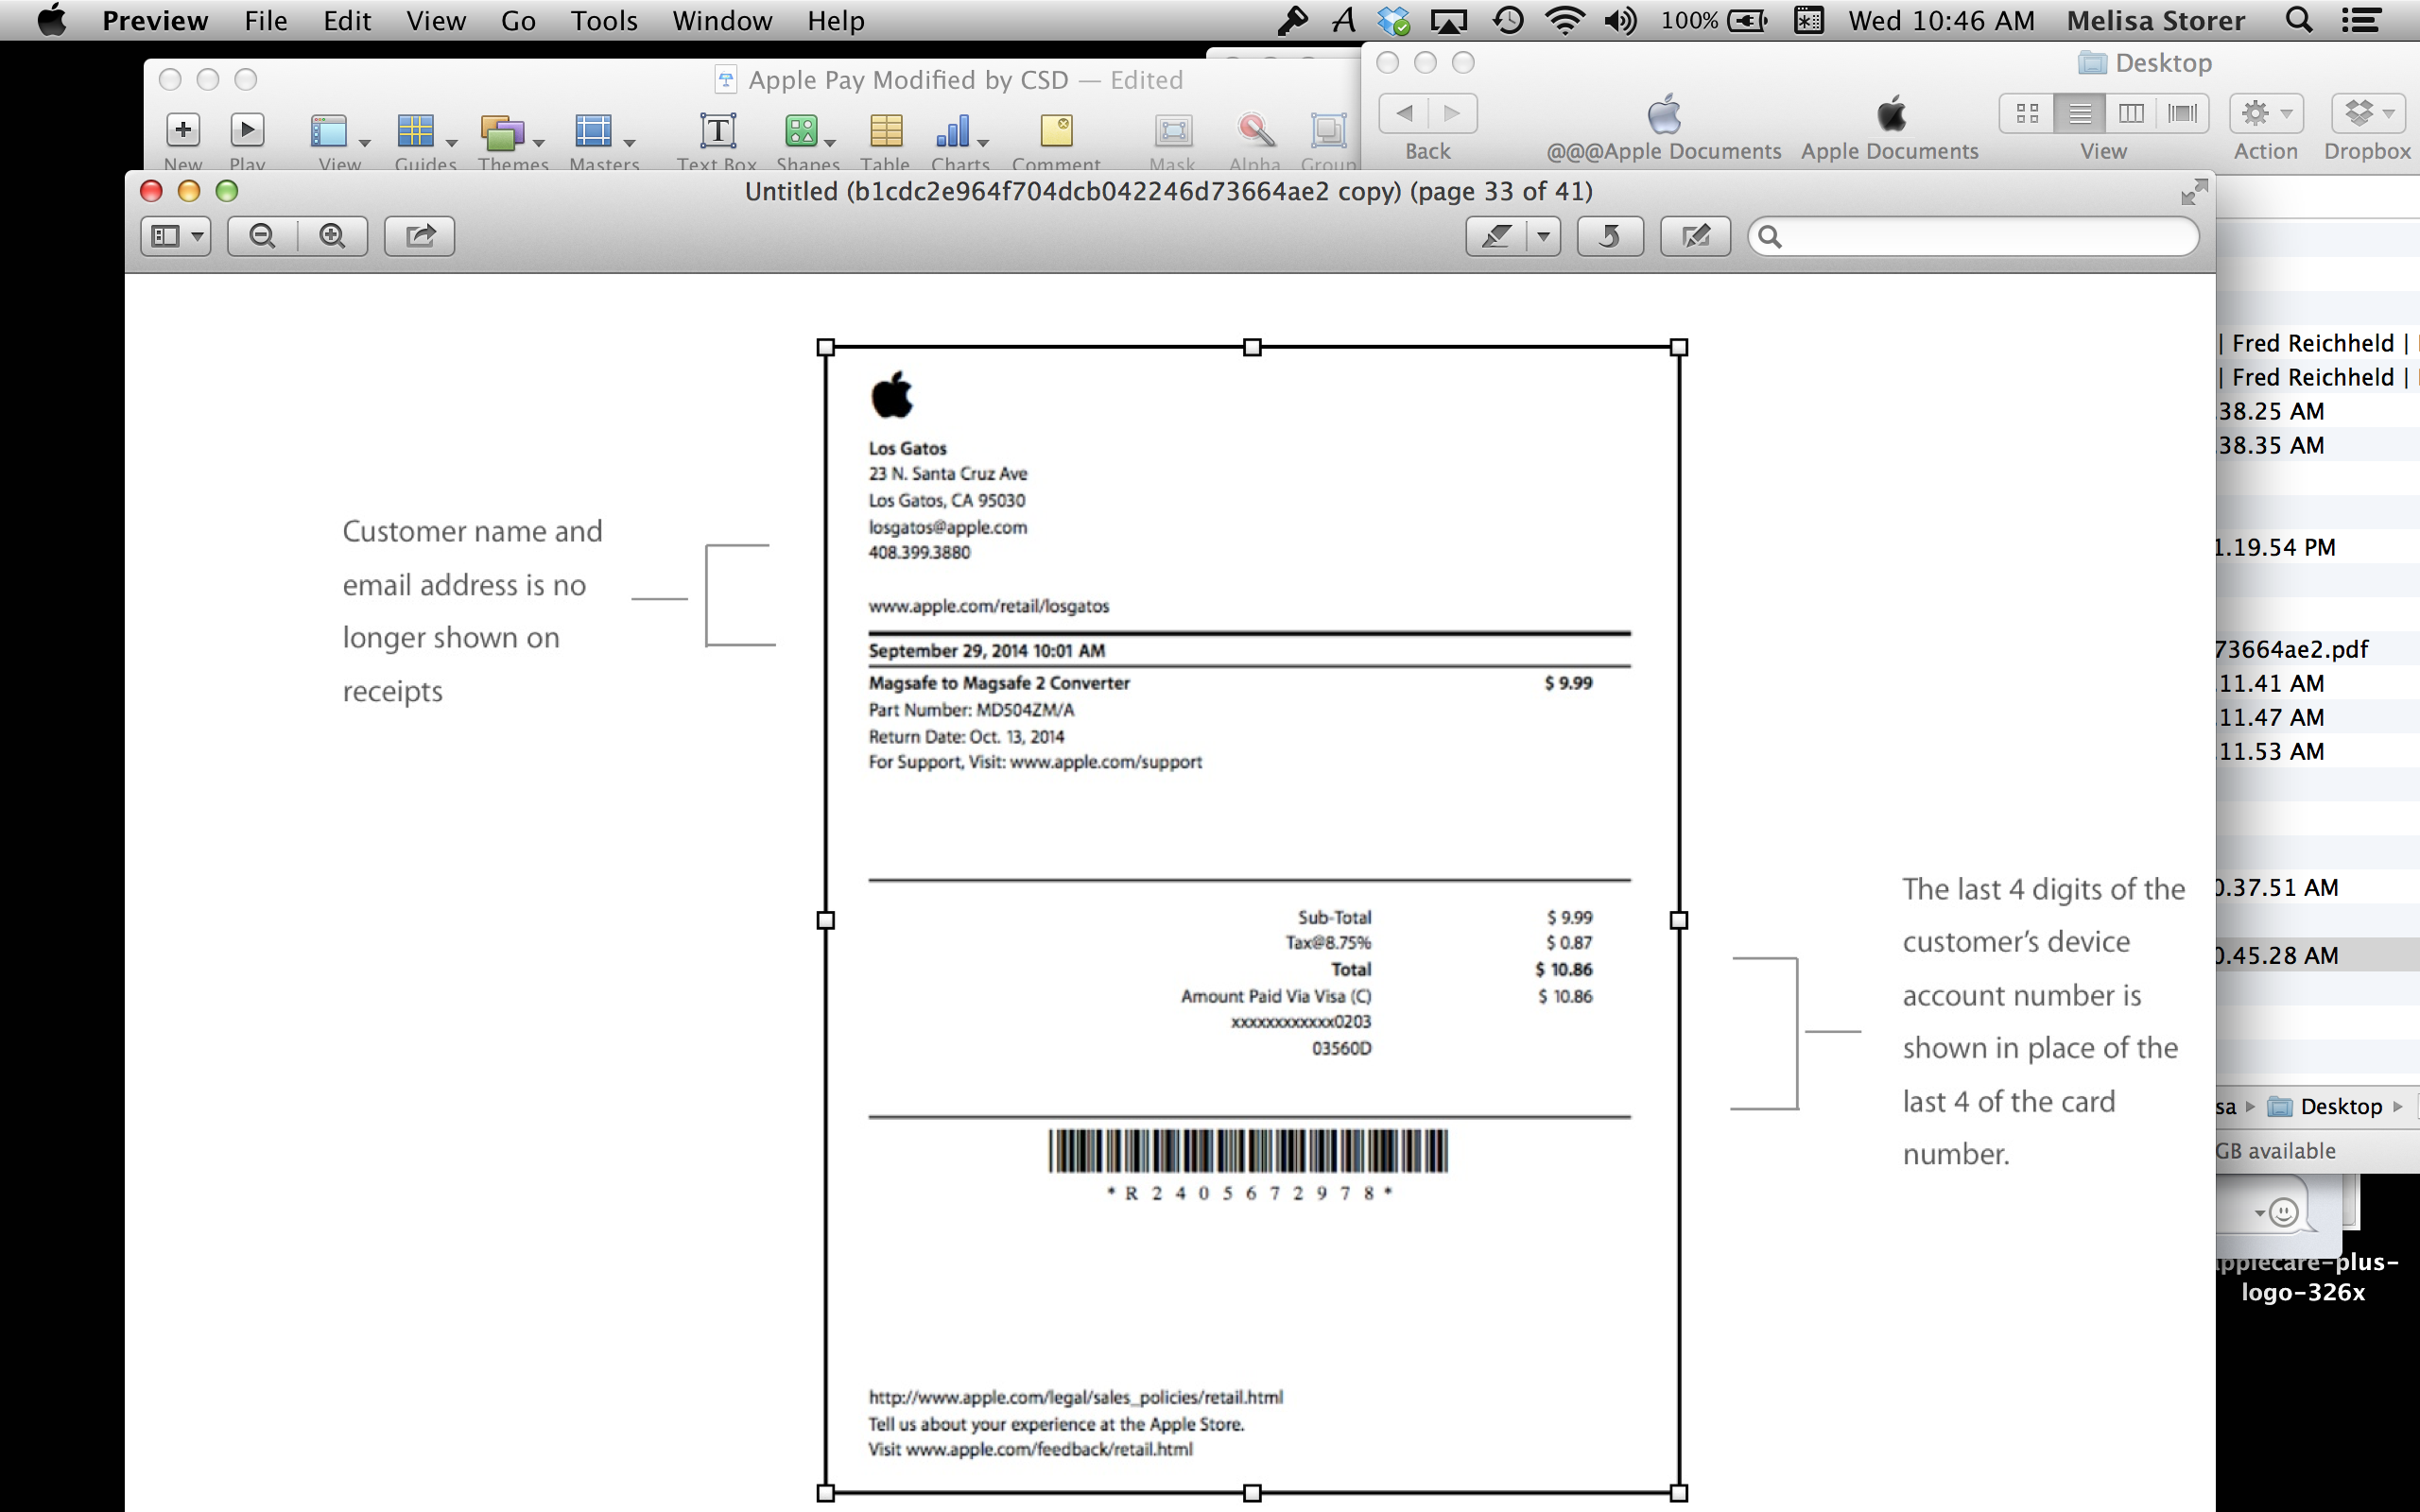This screenshot has height=1512, width=2420.
Task: Click the battery 100% status item
Action: pos(1713,20)
